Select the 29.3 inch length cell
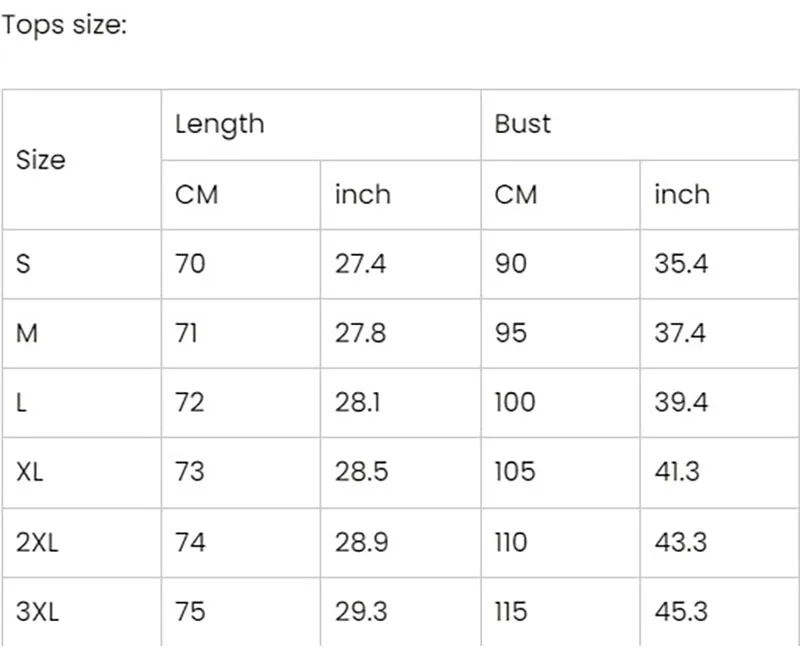This screenshot has width=800, height=656. point(401,612)
